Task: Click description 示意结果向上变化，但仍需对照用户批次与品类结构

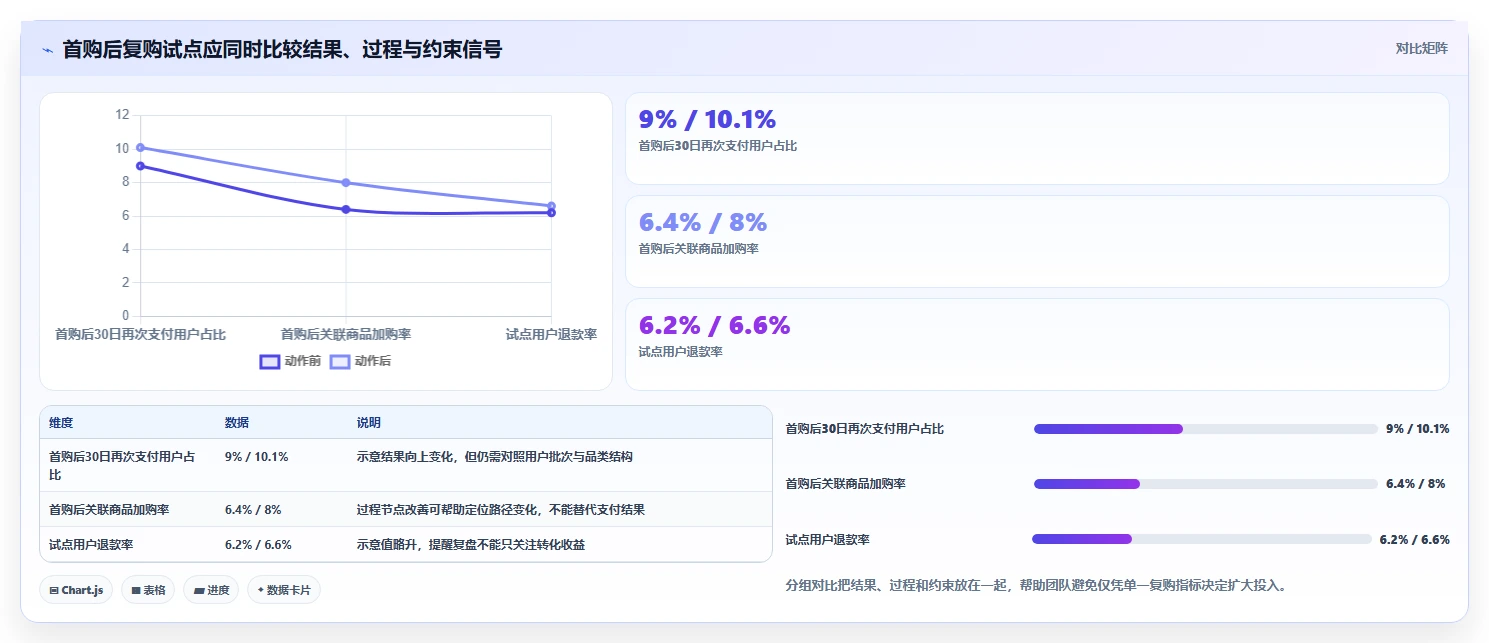Action: pos(495,457)
